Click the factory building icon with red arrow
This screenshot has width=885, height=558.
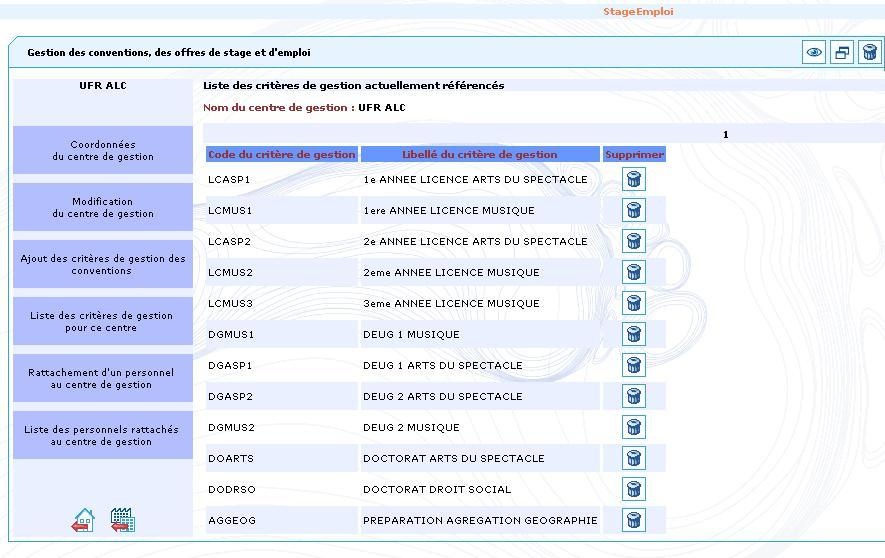(x=122, y=520)
